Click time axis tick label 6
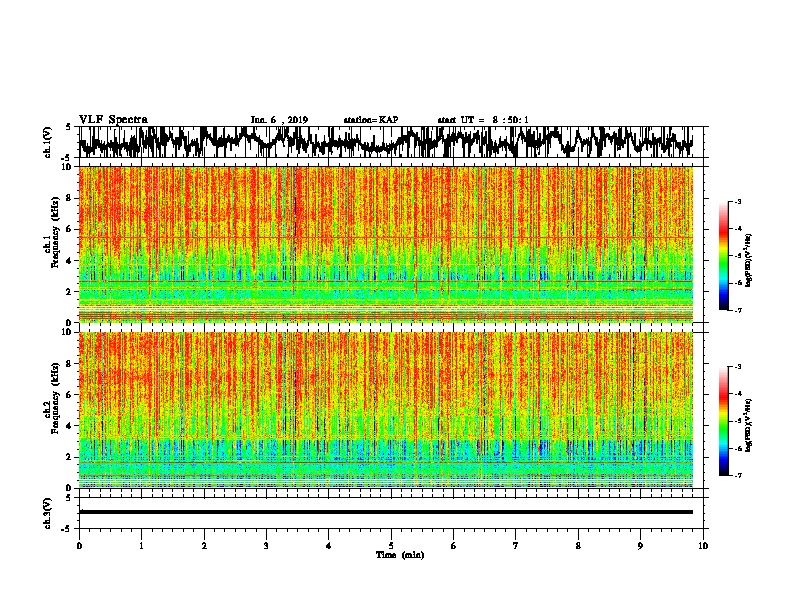The width and height of the screenshot is (792, 612). 454,545
